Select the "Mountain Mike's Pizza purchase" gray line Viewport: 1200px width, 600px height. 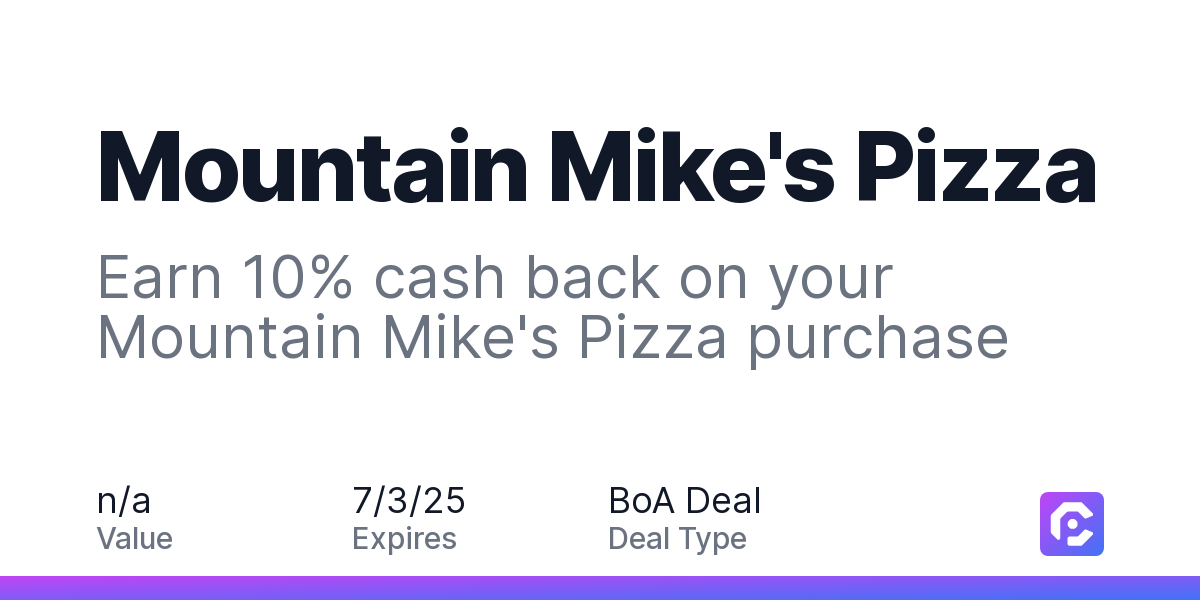click(553, 340)
